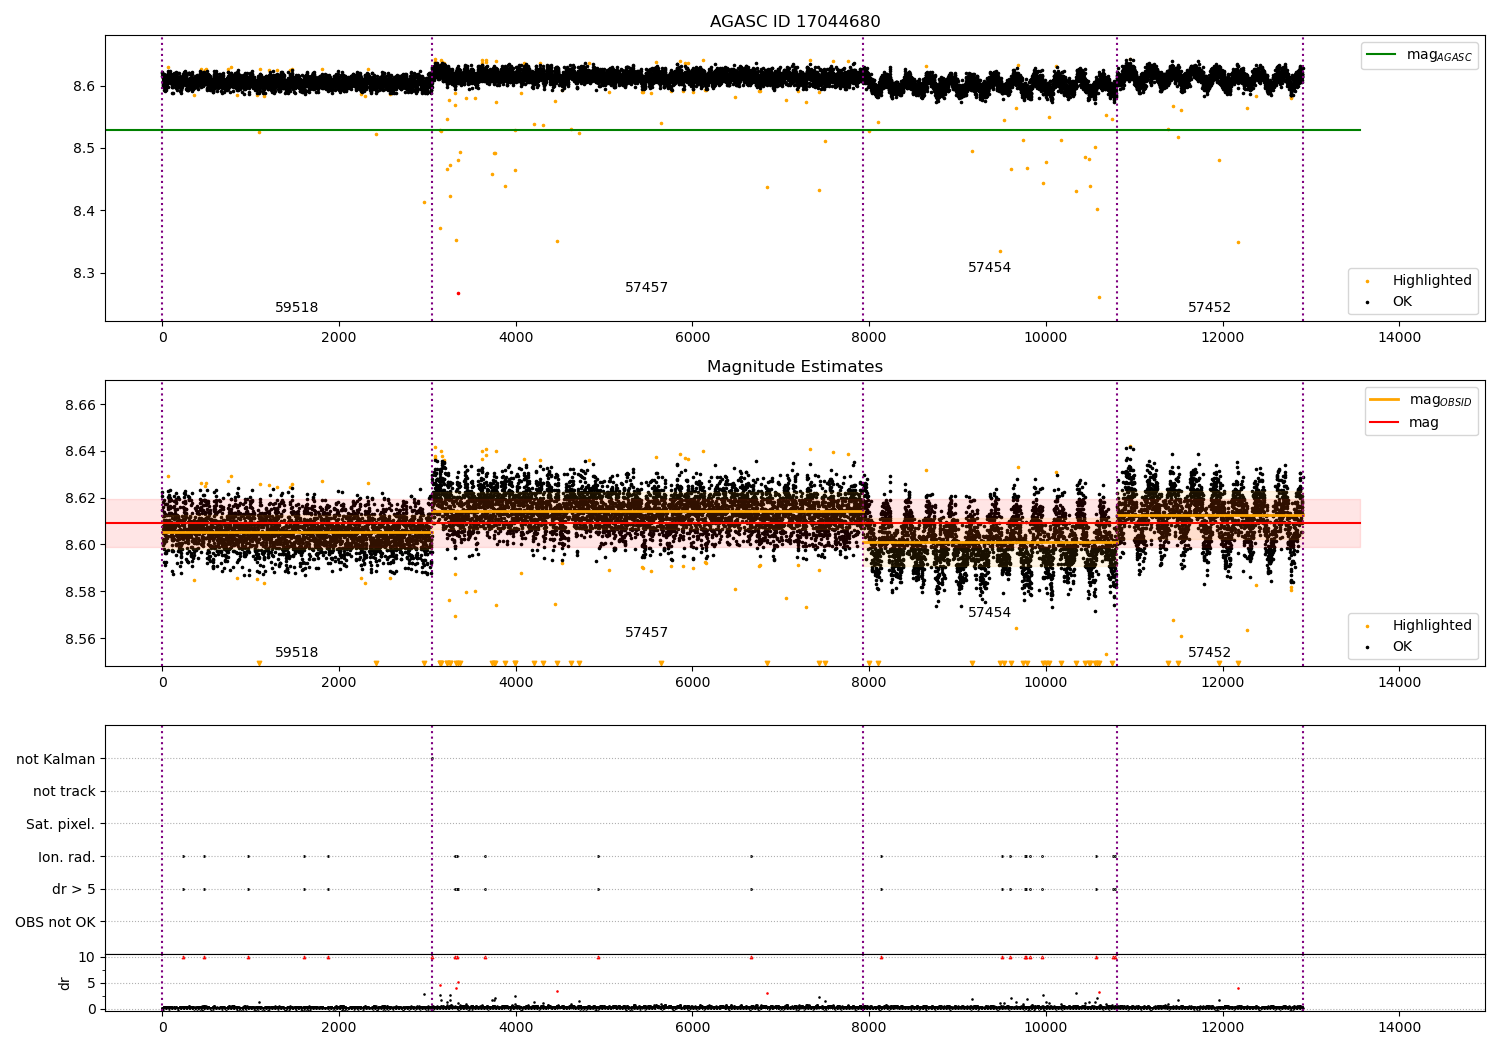This screenshot has width=1500, height=1050.
Task: Click the 8.66 y-tick label
Action: pyautogui.click(x=79, y=405)
